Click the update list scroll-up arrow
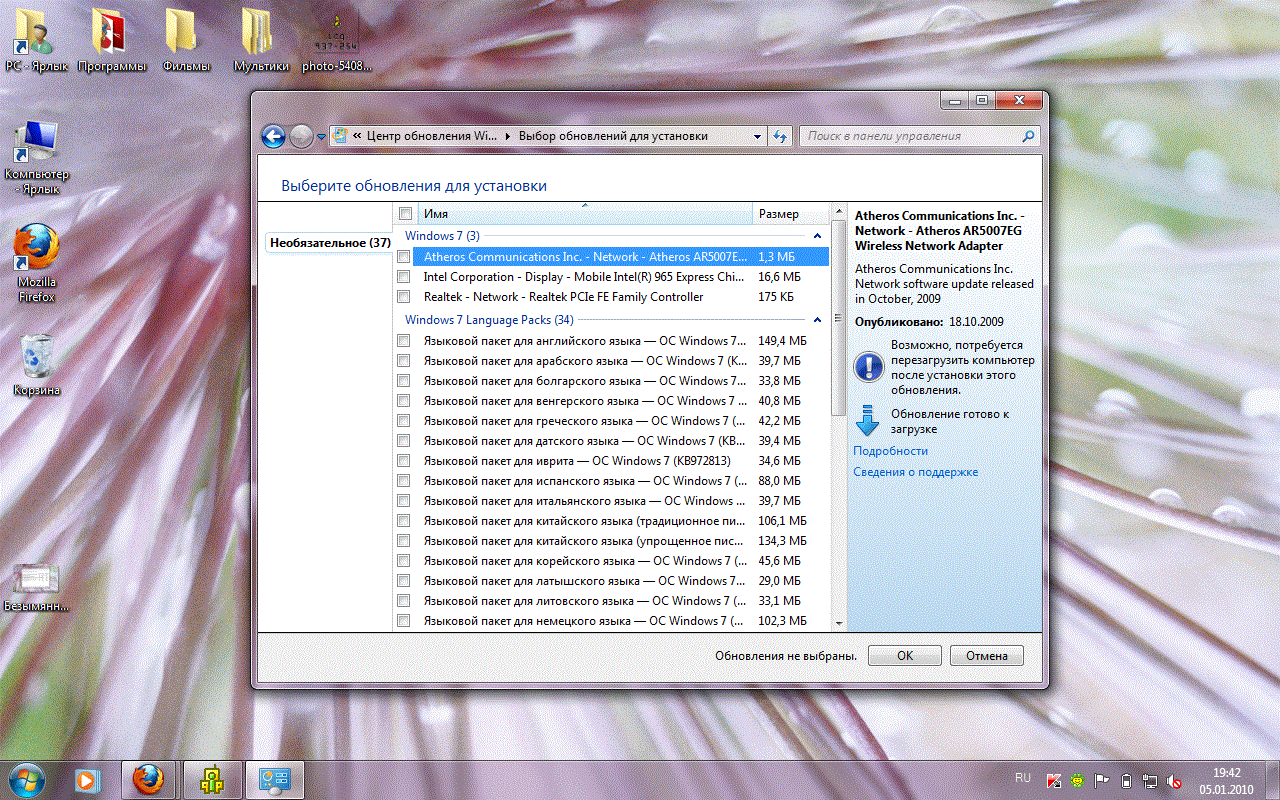 tap(838, 212)
